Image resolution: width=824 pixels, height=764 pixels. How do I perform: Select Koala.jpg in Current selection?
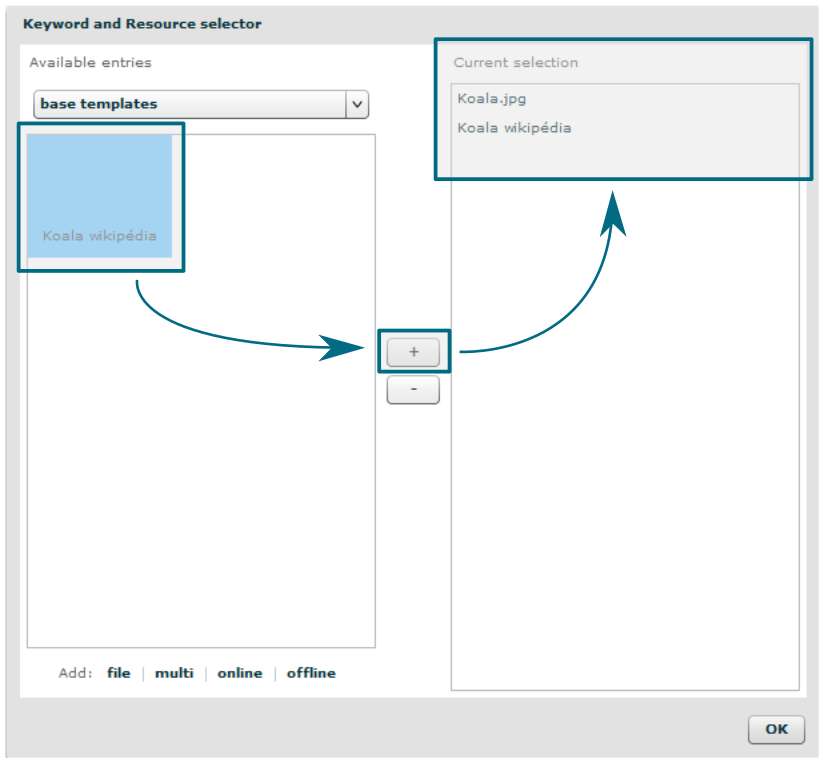pos(491,98)
